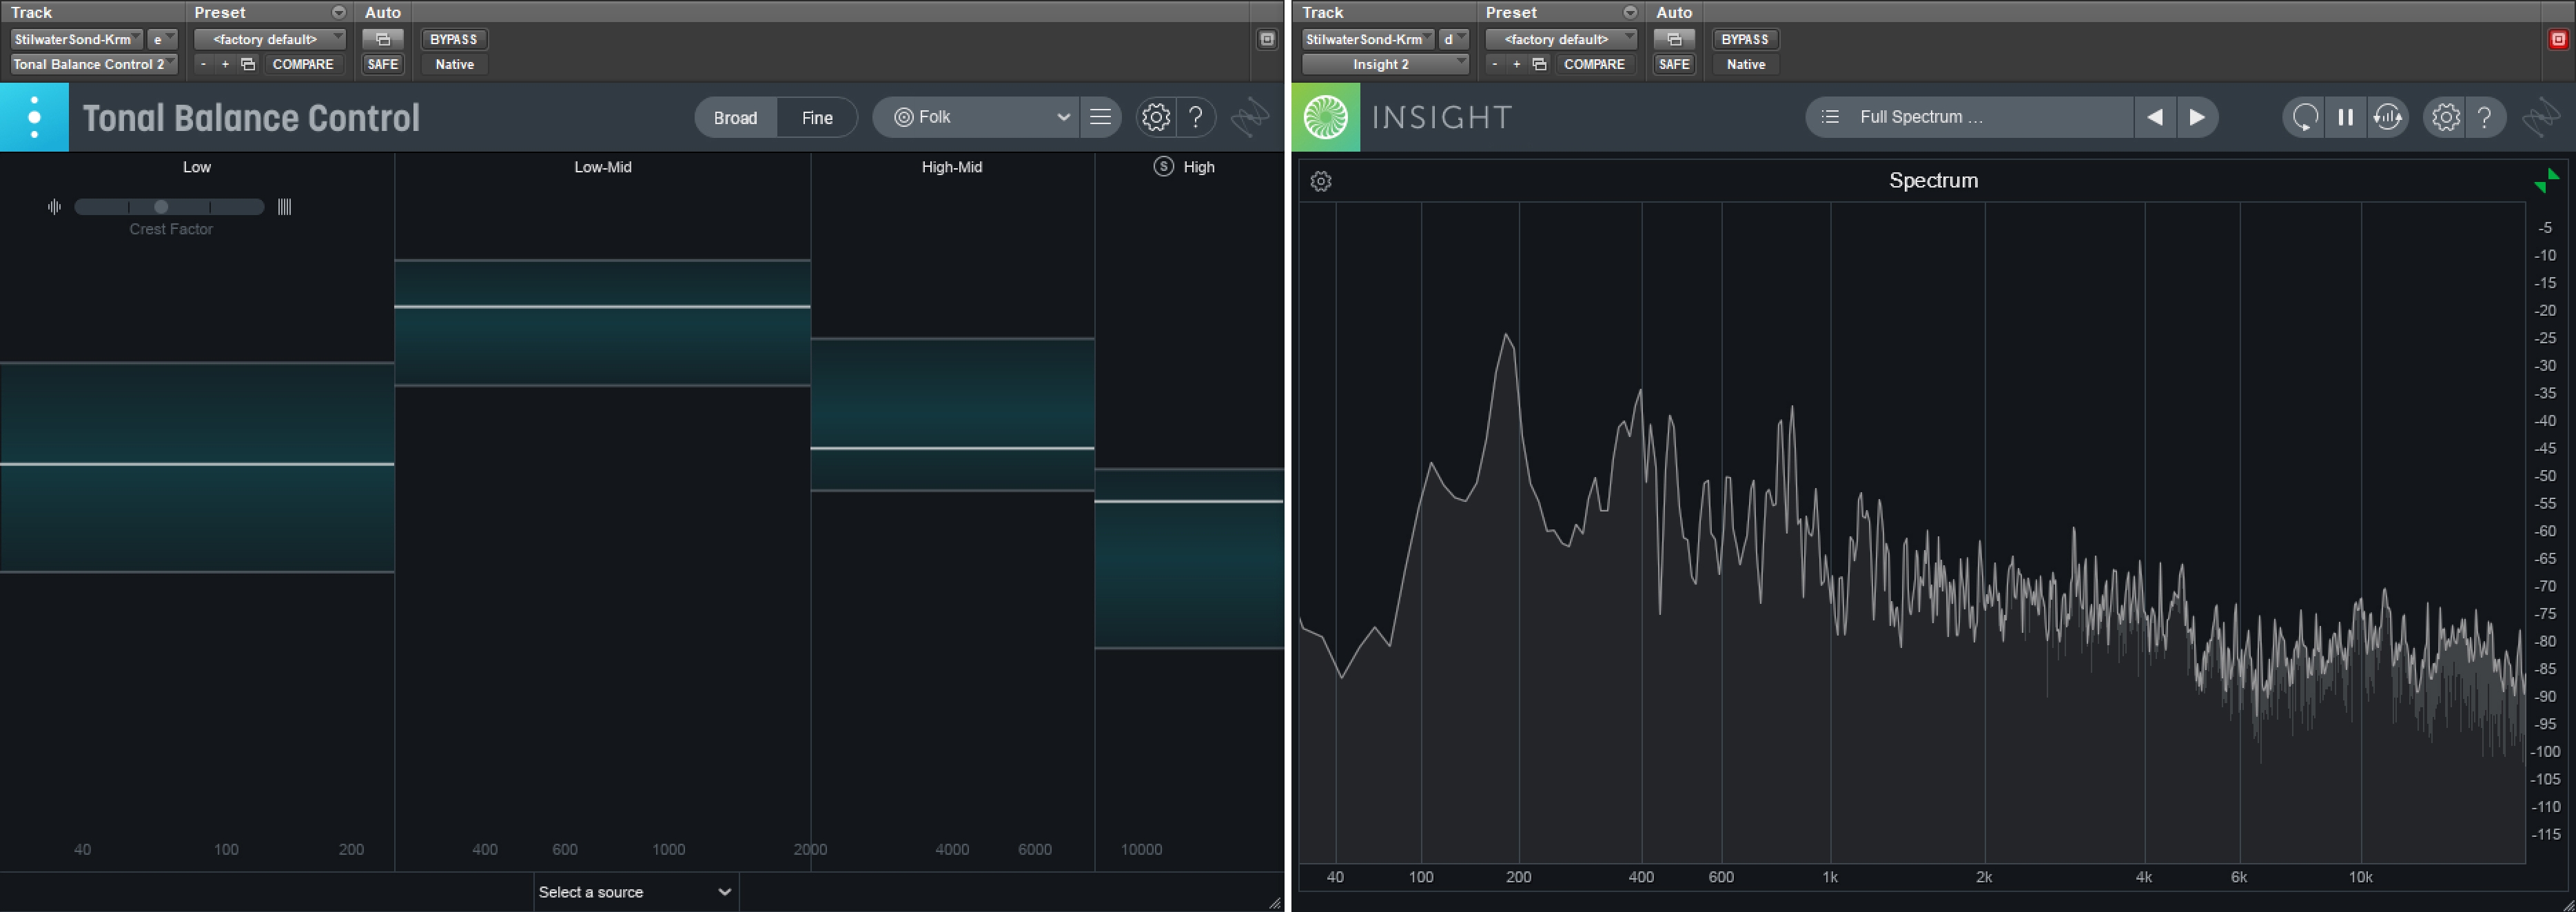Open Preset menu arrow in Insight window
This screenshot has height=912, width=2576.
point(1630,12)
